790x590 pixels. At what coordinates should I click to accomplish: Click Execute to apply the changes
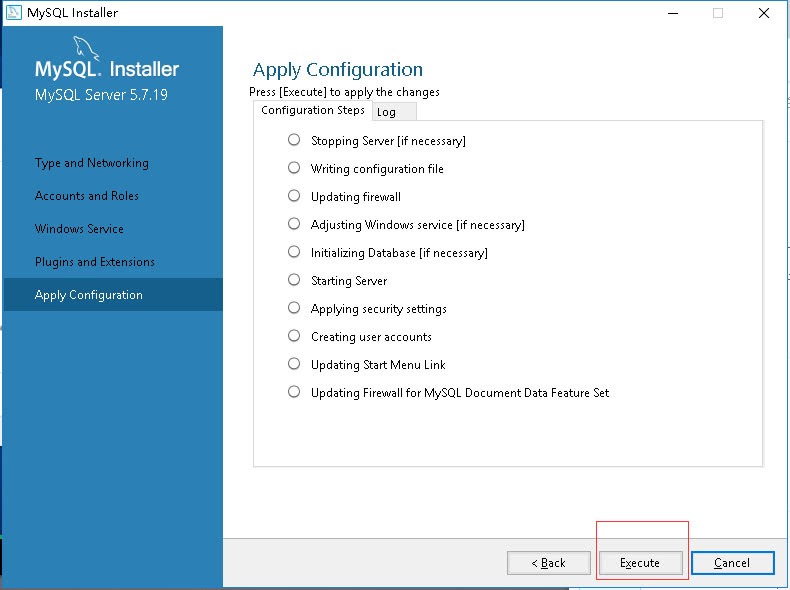point(640,563)
